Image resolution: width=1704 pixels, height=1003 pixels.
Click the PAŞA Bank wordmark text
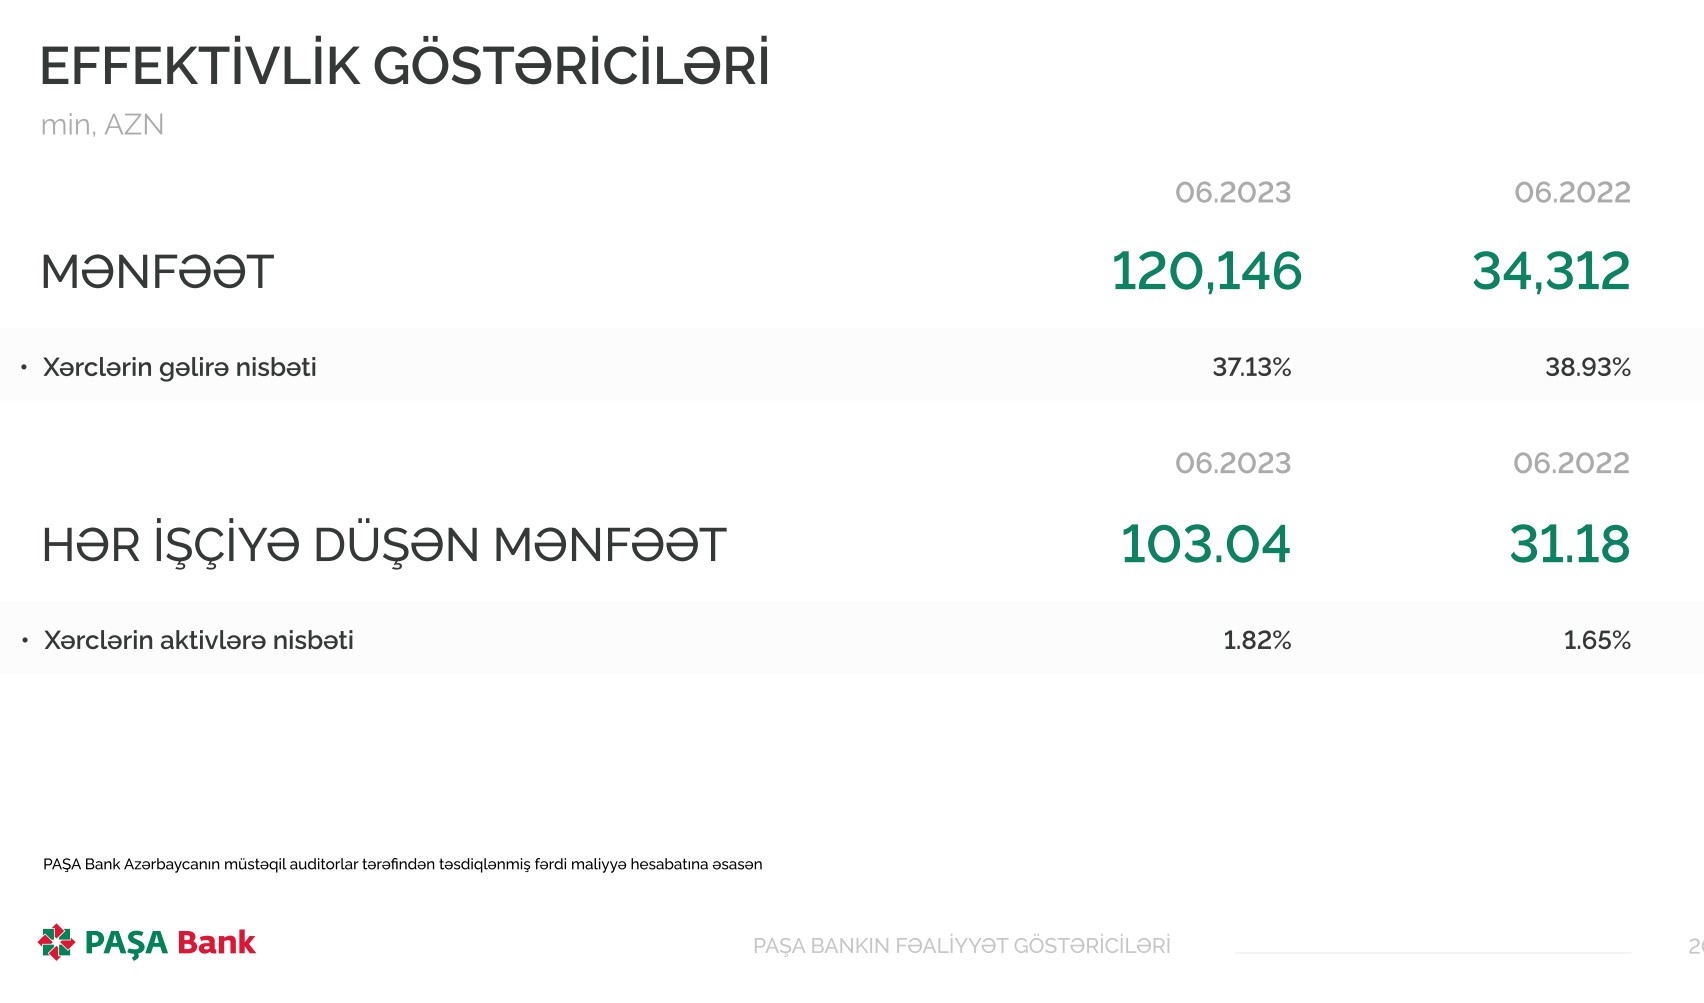click(x=170, y=943)
